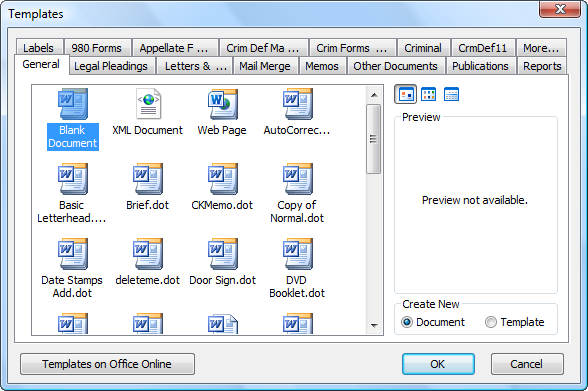Switch to the Reports tab

[542, 66]
